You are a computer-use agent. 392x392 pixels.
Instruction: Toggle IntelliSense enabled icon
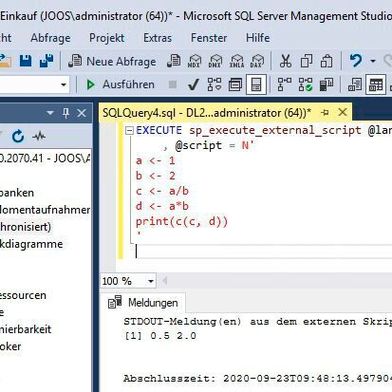(256, 85)
